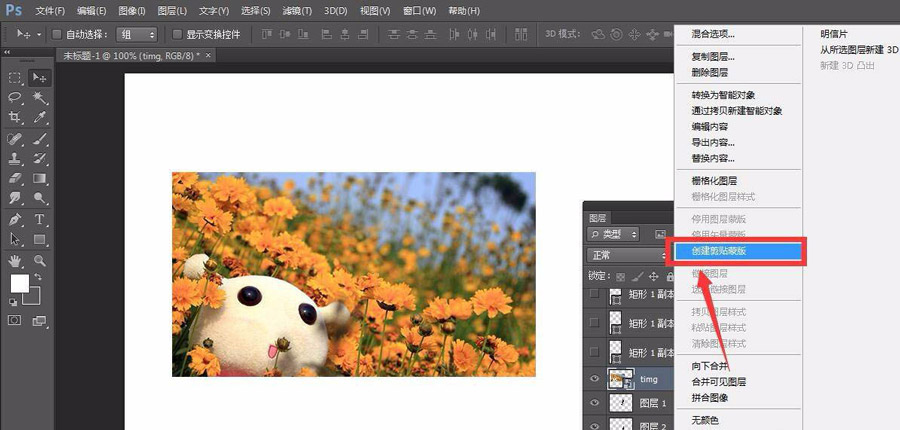This screenshot has height=430, width=900.
Task: Select the Clone Stamp tool
Action: [x=15, y=158]
